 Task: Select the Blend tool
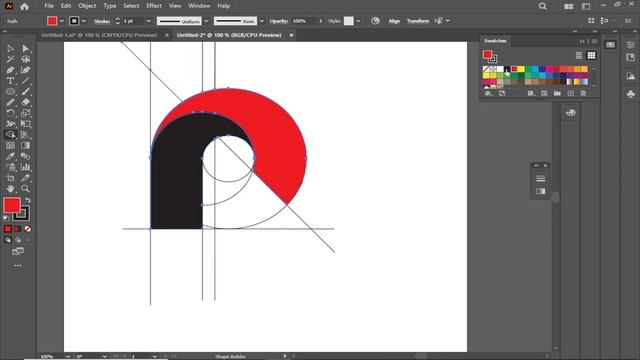coord(25,156)
